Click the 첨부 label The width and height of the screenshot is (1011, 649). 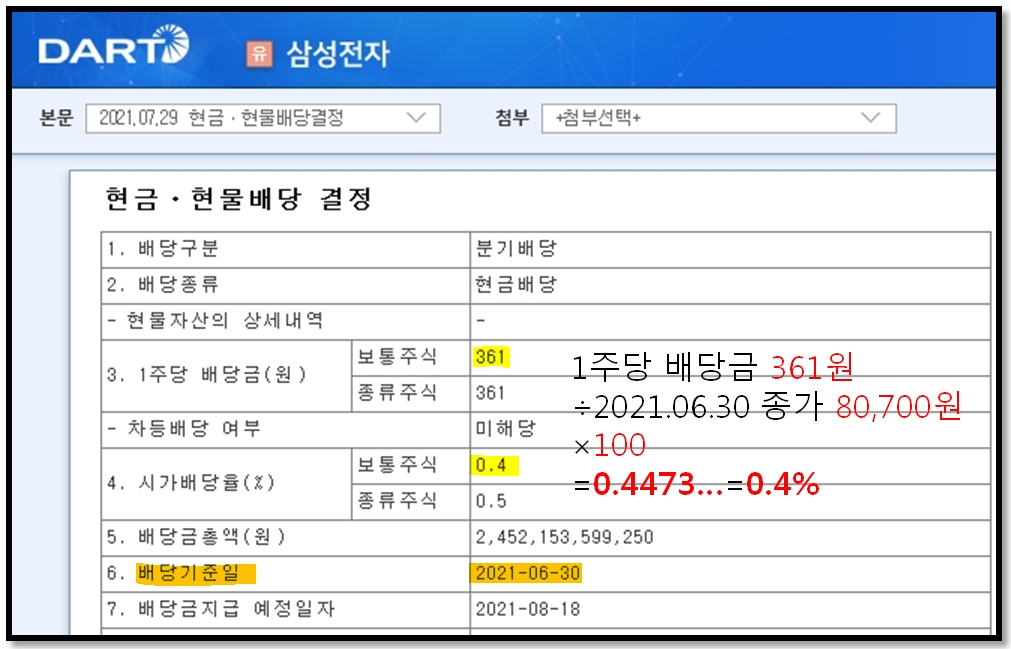pyautogui.click(x=512, y=118)
